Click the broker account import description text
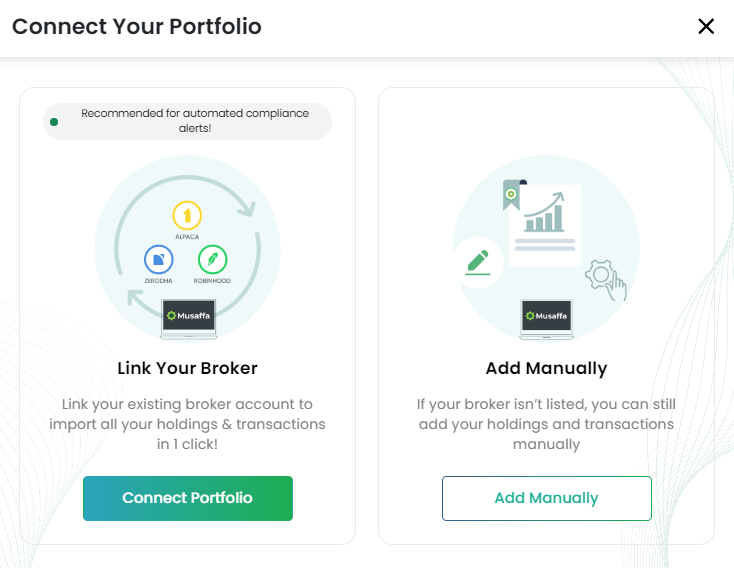734x568 pixels. point(187,424)
